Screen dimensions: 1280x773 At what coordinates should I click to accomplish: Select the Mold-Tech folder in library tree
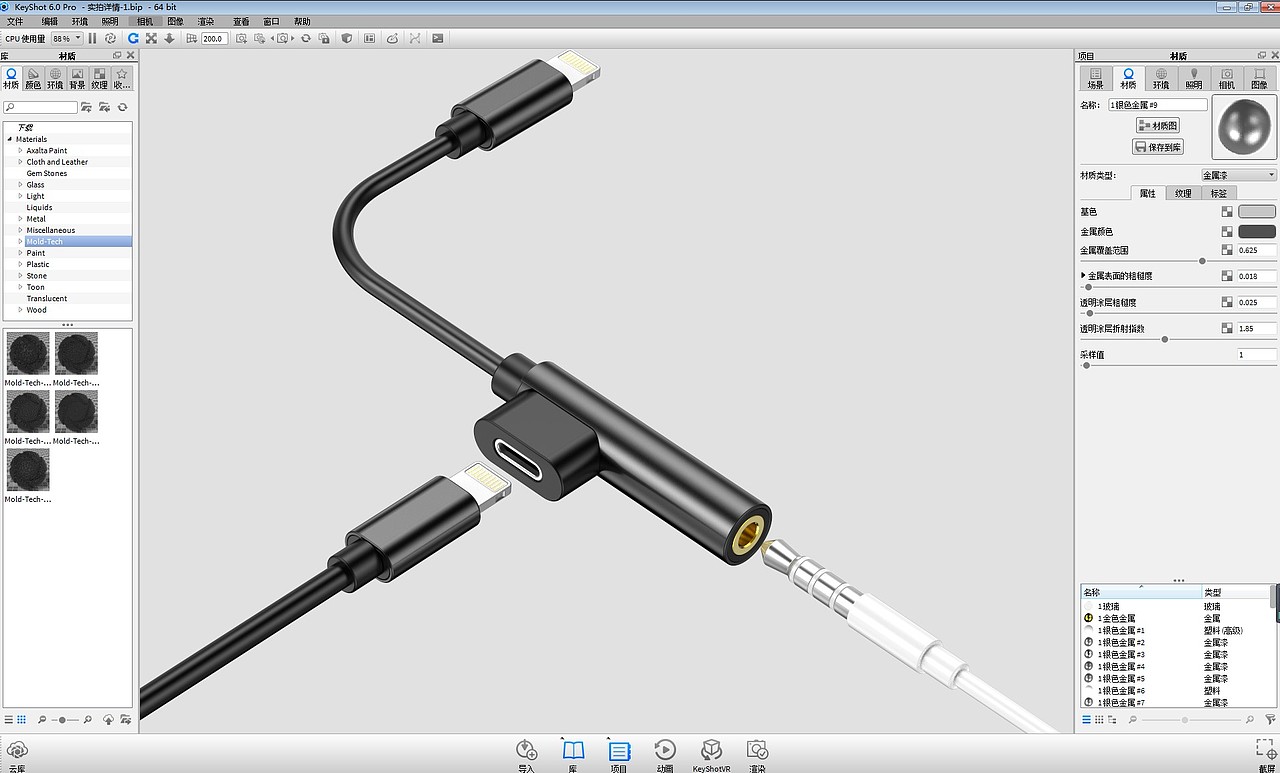(x=45, y=242)
